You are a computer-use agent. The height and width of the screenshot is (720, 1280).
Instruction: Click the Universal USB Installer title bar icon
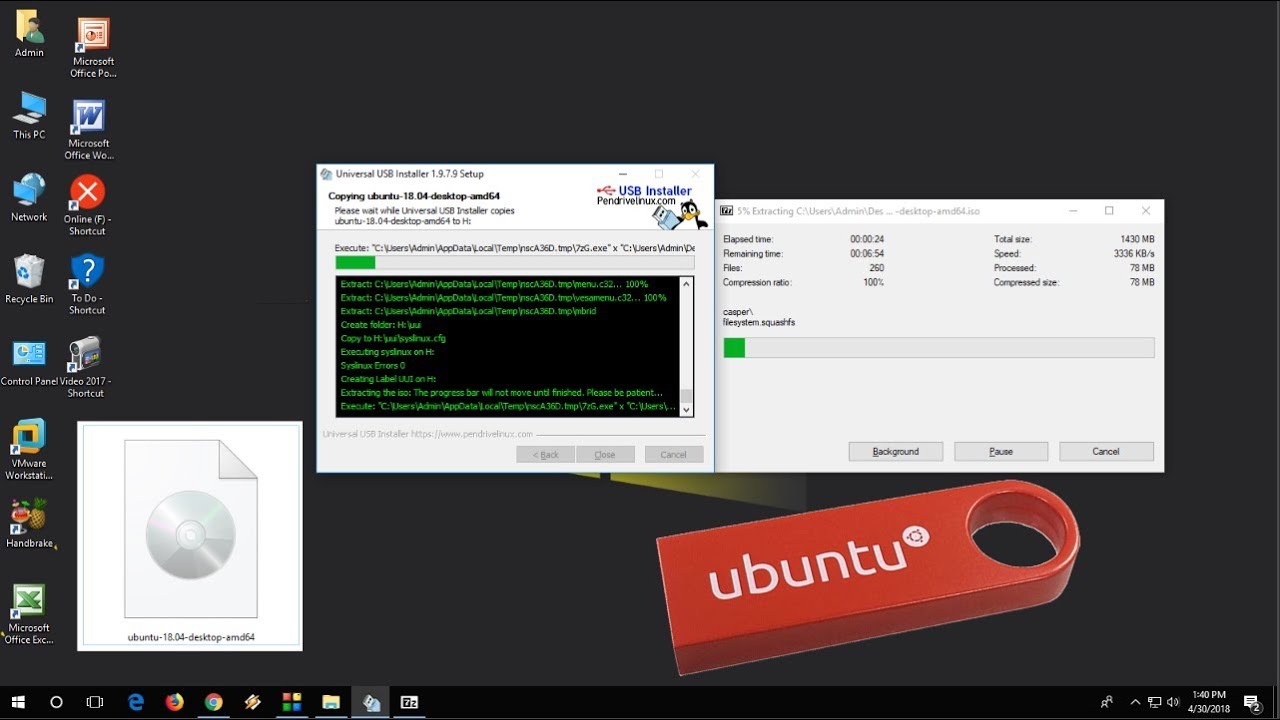coord(326,174)
